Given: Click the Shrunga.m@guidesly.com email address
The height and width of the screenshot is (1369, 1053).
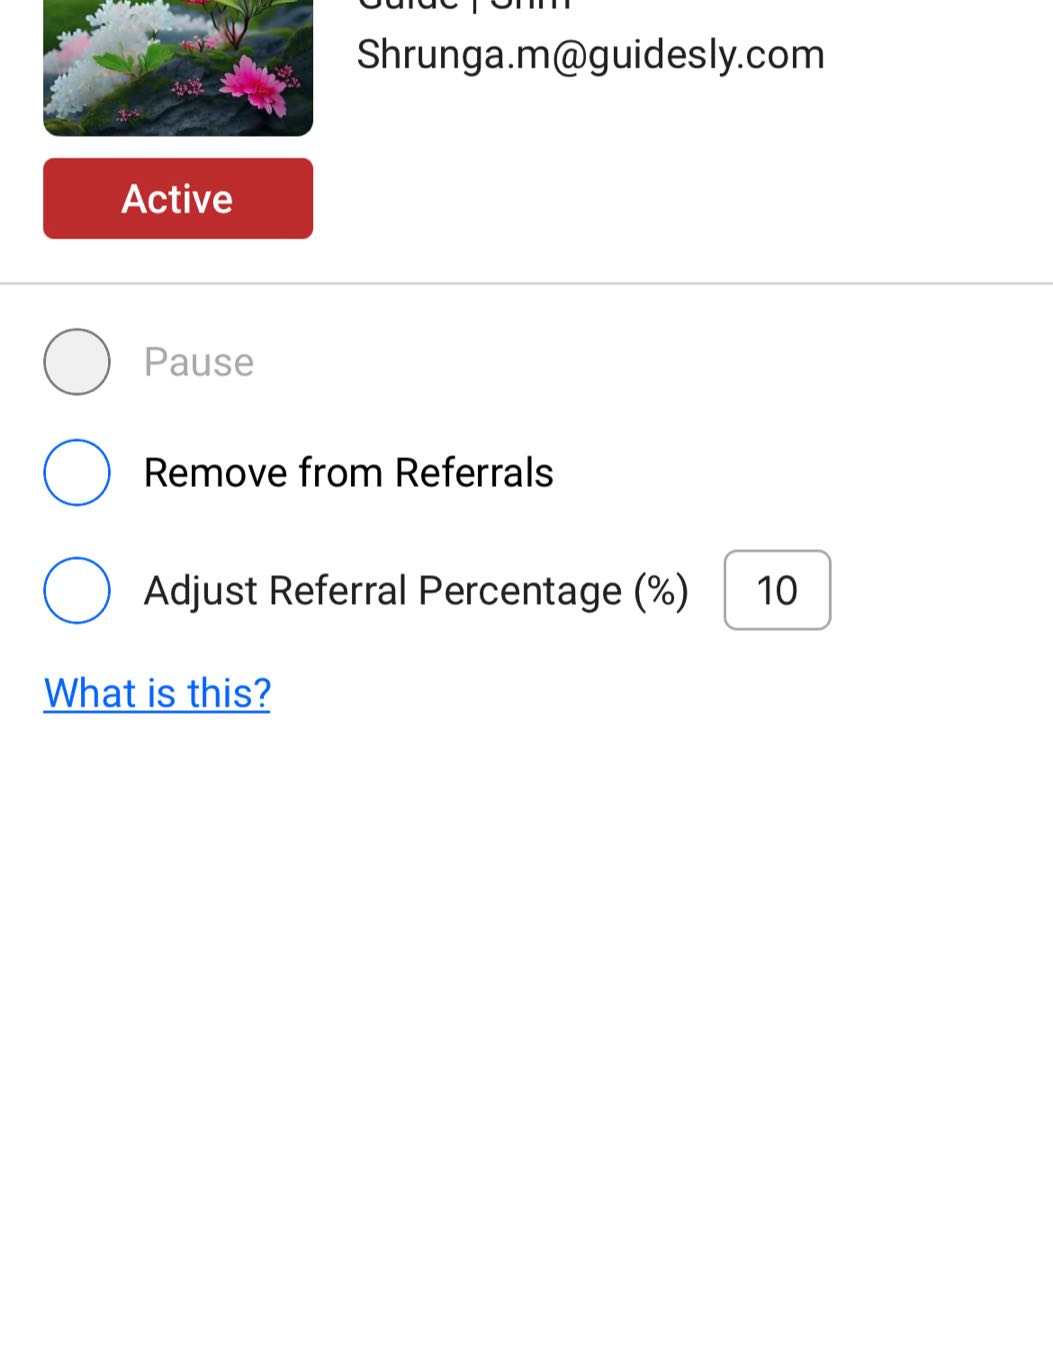Looking at the screenshot, I should click(590, 54).
